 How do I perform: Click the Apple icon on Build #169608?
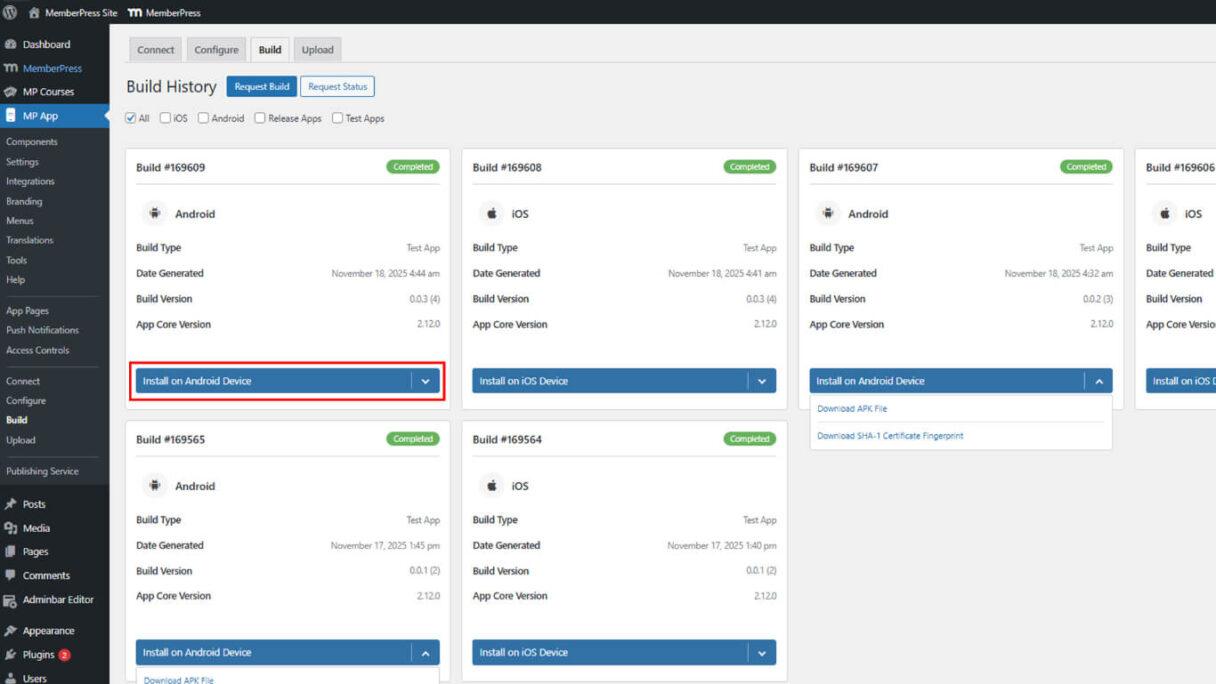point(490,212)
